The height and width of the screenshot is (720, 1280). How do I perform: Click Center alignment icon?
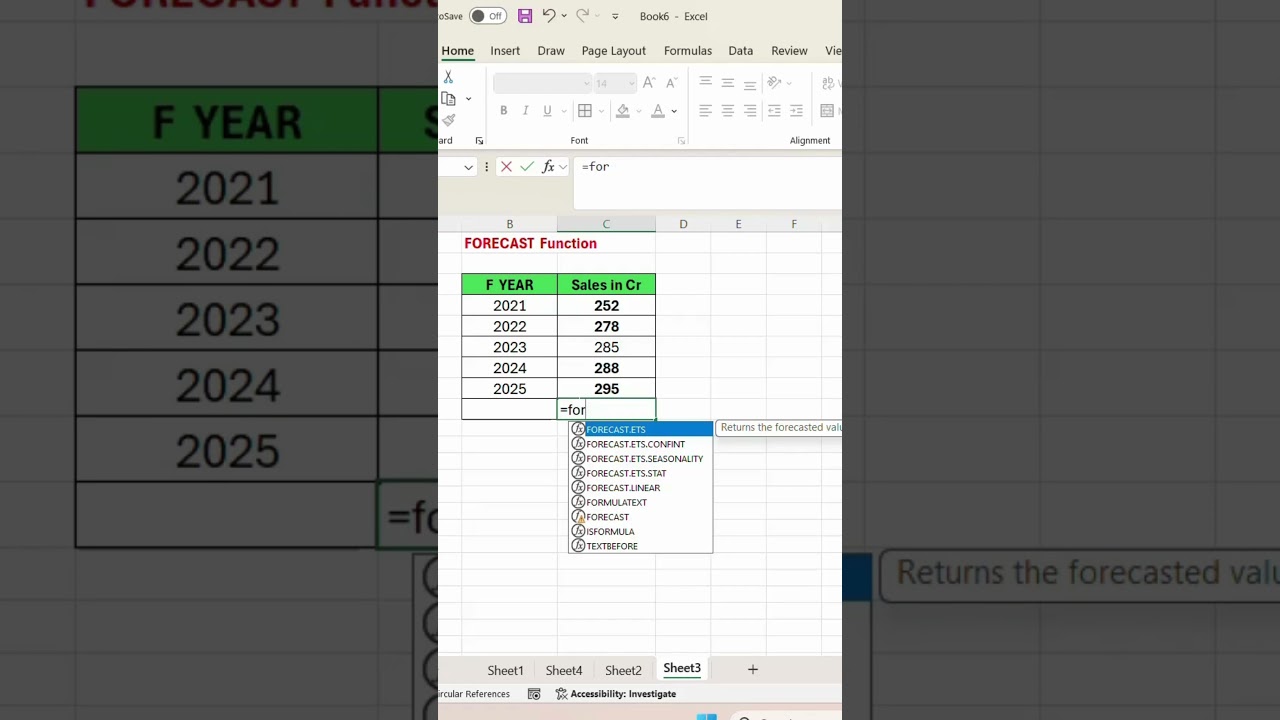coord(728,111)
